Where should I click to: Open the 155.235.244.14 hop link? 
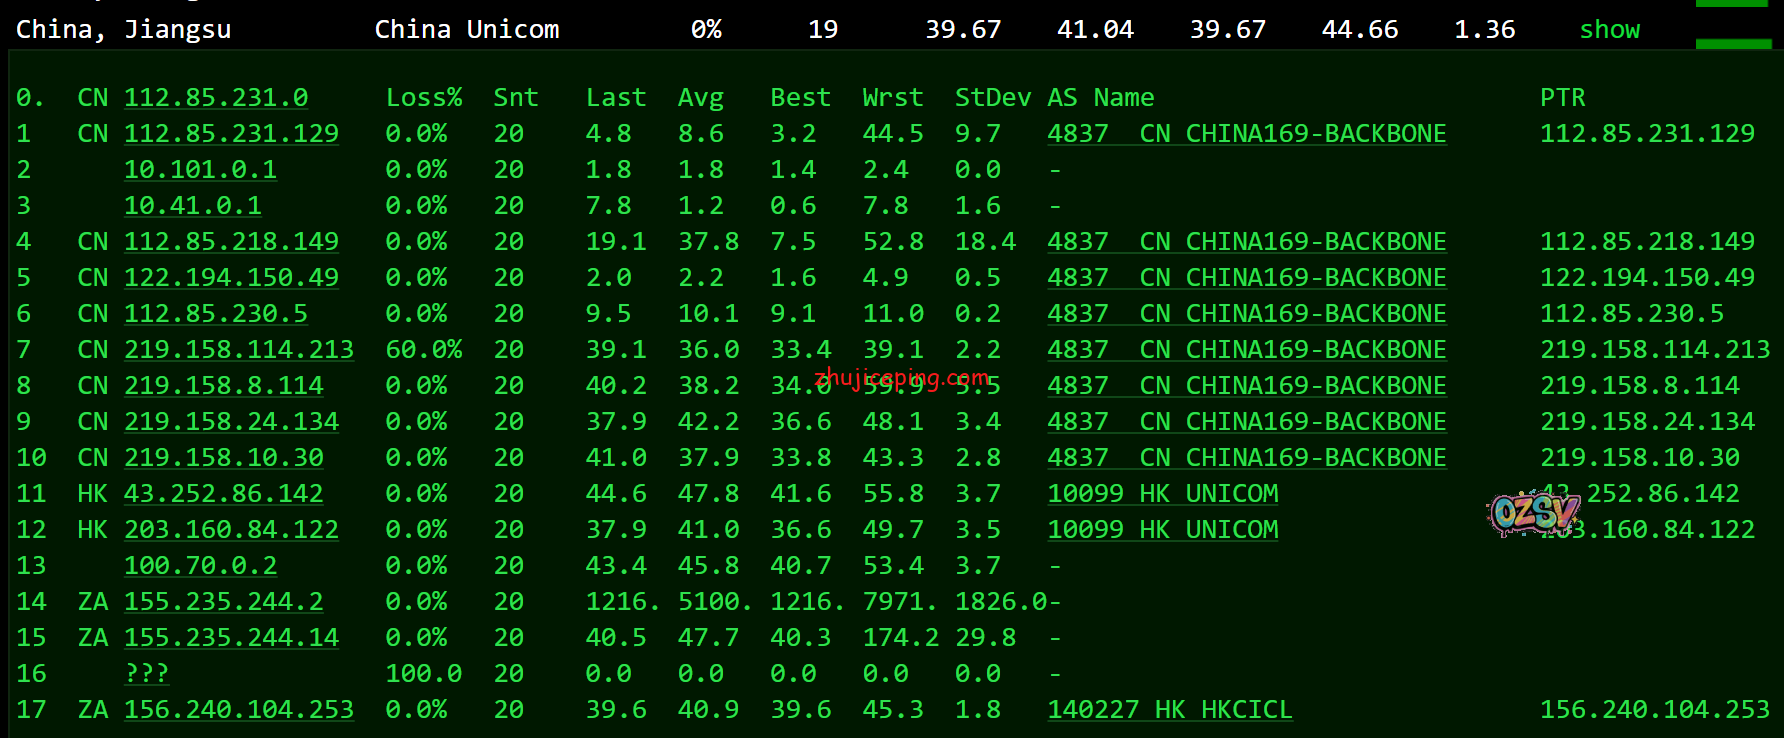tap(231, 638)
